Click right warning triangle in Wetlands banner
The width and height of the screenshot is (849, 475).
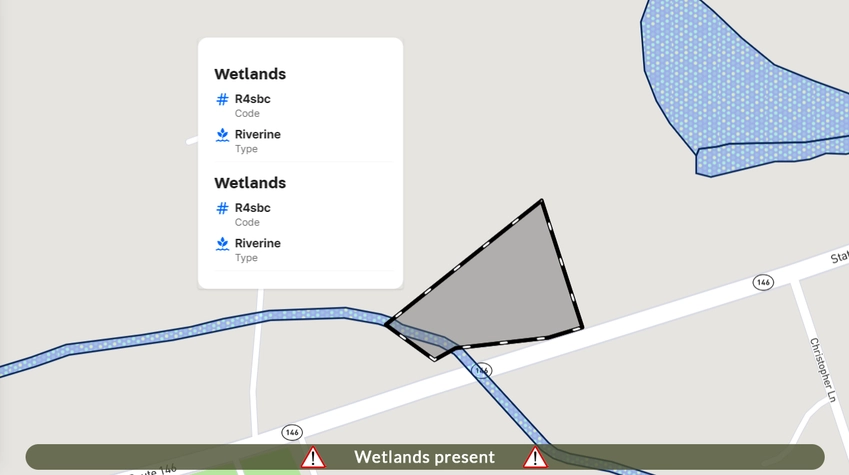coord(535,458)
